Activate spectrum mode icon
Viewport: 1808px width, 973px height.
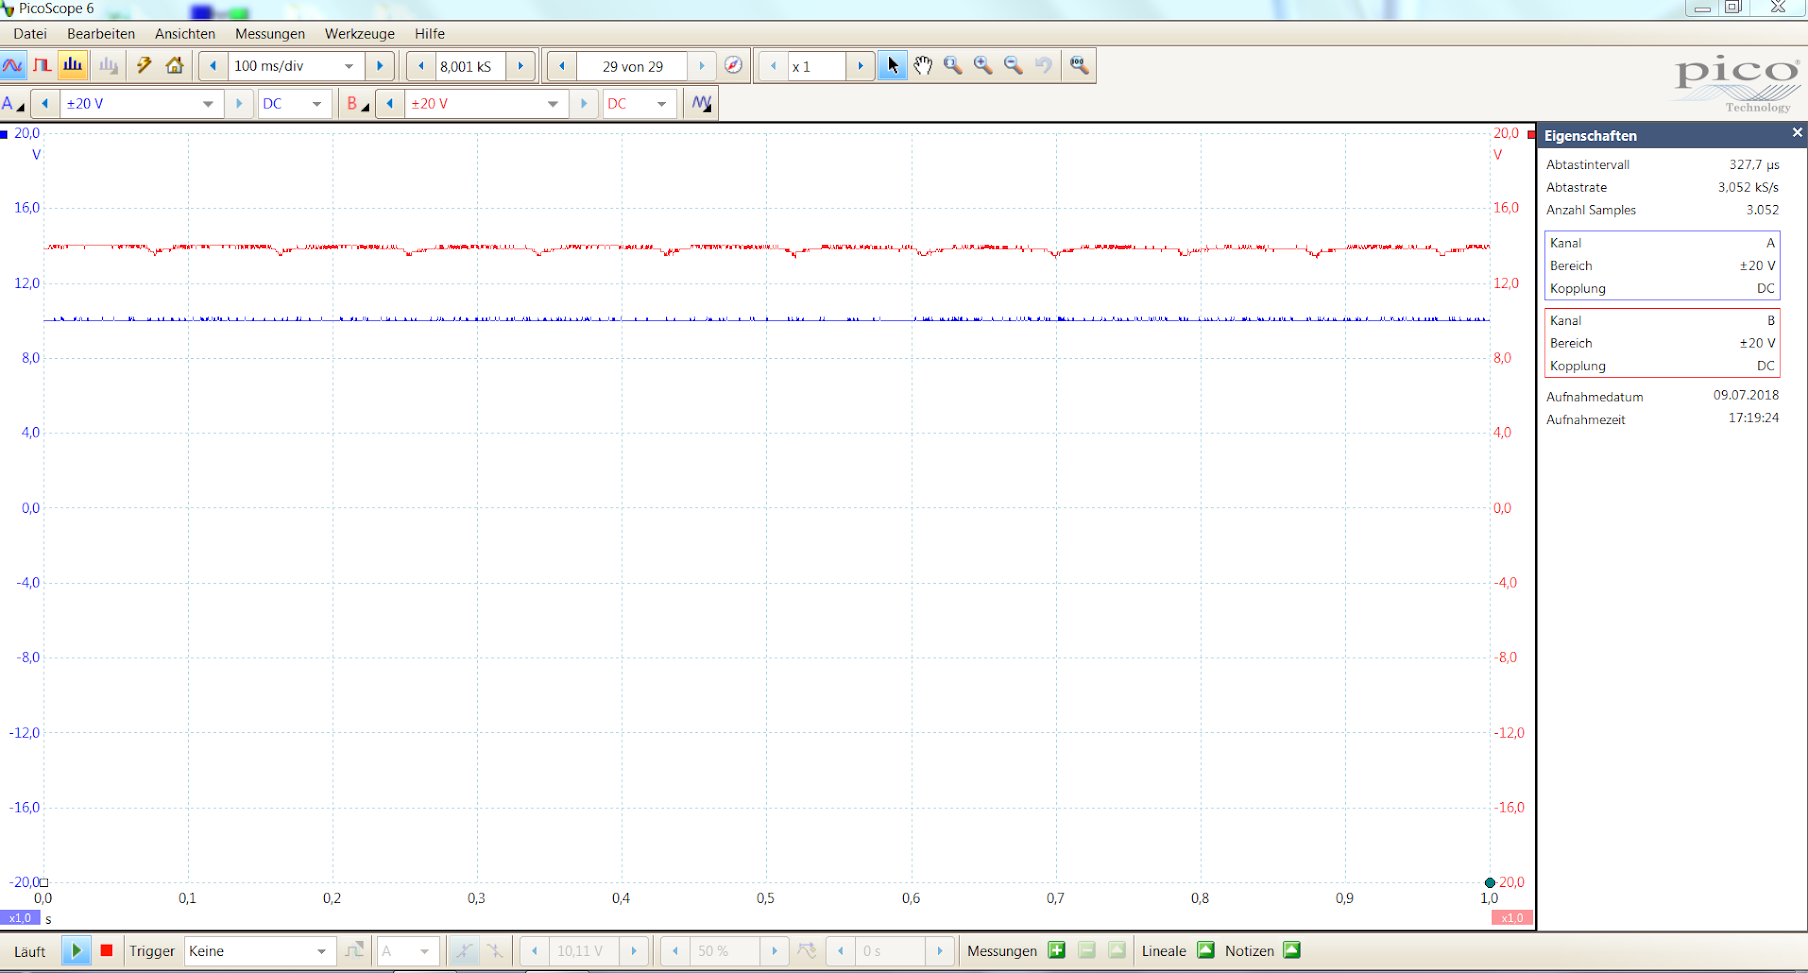73,66
